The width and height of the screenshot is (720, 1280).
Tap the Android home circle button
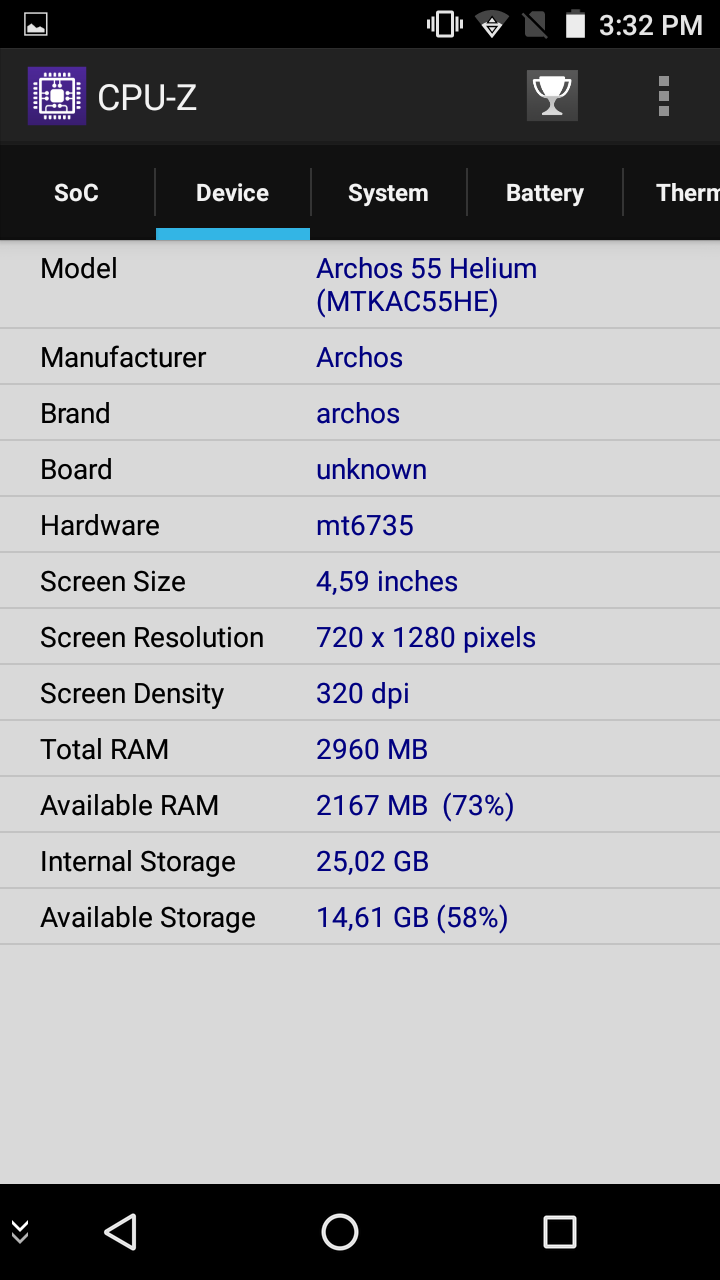click(340, 1232)
